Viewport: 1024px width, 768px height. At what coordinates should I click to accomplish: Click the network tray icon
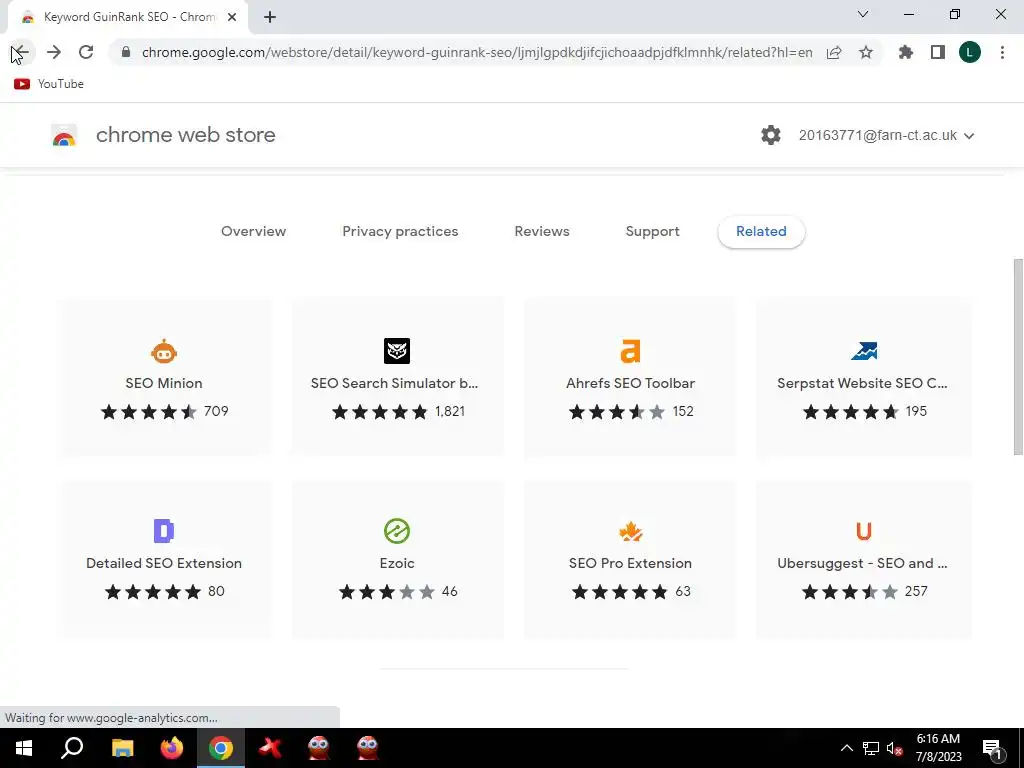click(871, 748)
